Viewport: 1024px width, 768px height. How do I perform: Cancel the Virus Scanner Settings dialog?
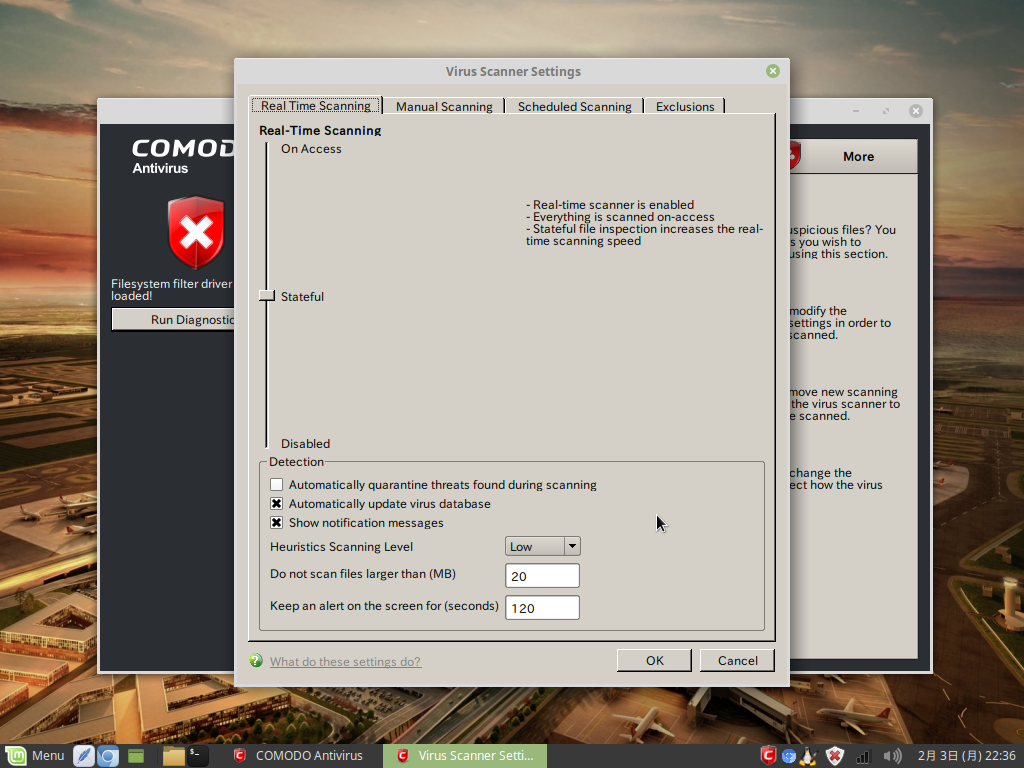pos(737,660)
